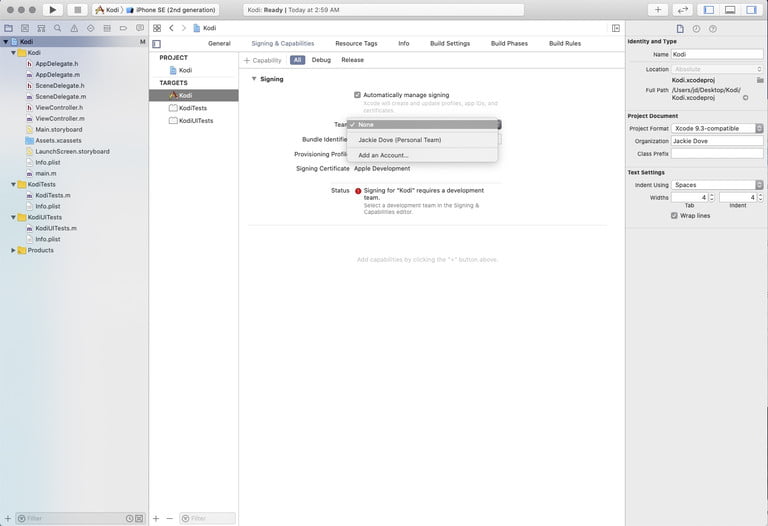Image resolution: width=768 pixels, height=526 pixels.
Task: Open the Indent Using Spaces dropdown
Action: pyautogui.click(x=717, y=185)
